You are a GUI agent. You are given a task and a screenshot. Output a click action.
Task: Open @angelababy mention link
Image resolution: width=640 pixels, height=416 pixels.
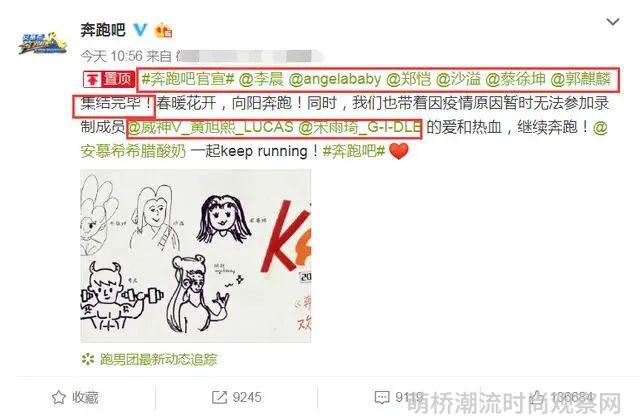[335, 79]
